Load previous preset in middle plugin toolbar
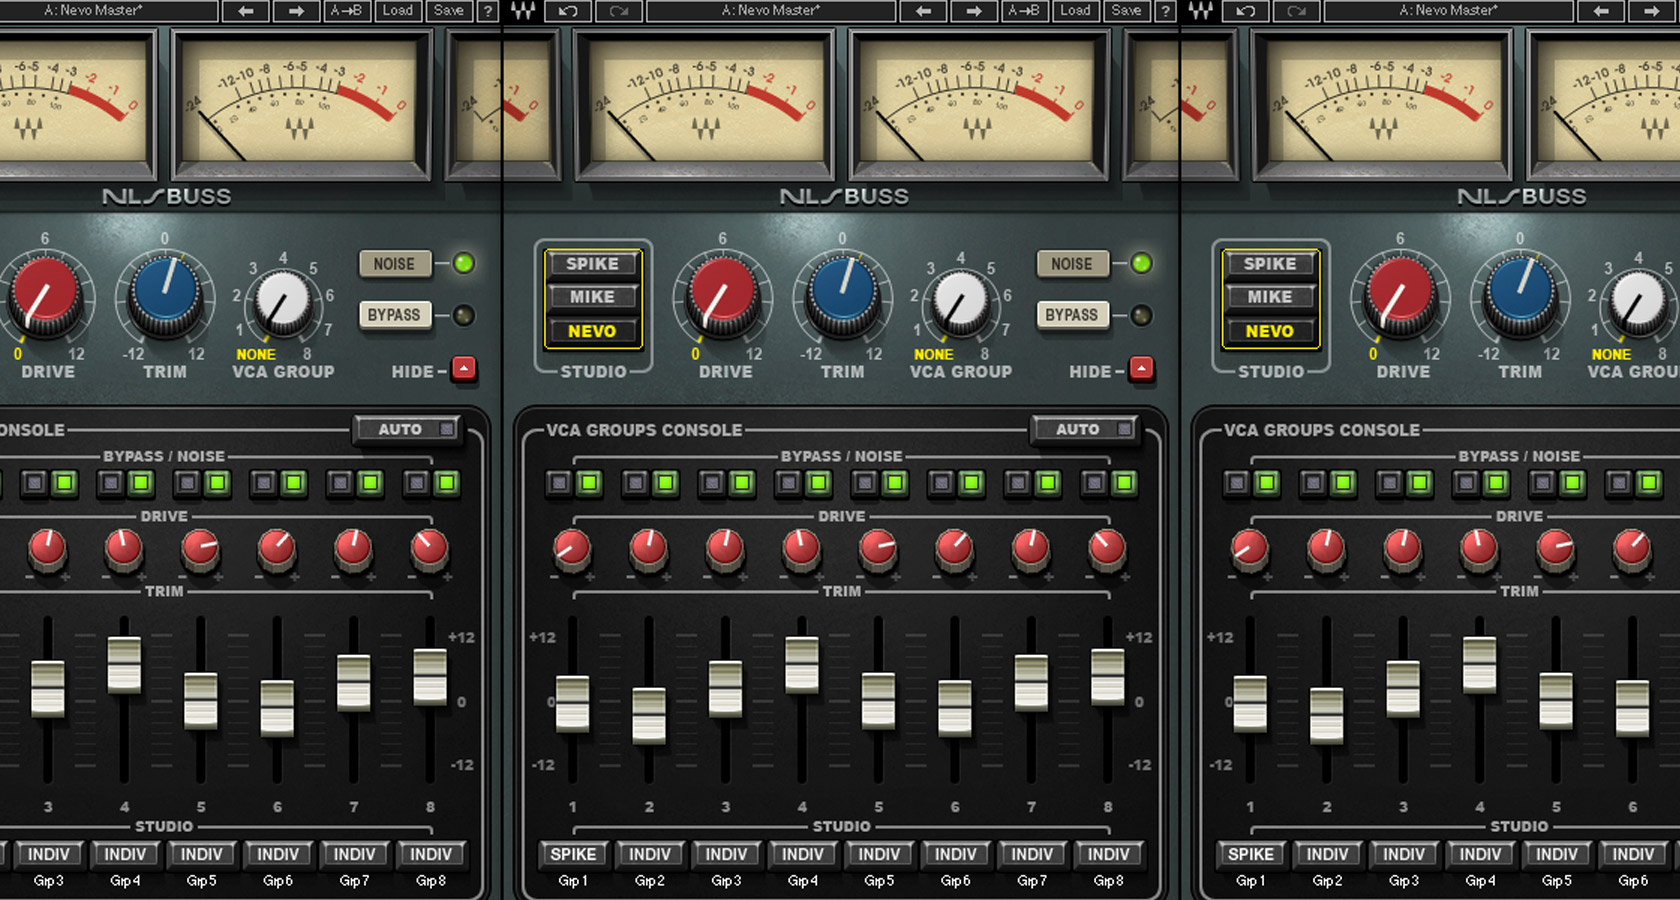The width and height of the screenshot is (1680, 900). pos(923,11)
